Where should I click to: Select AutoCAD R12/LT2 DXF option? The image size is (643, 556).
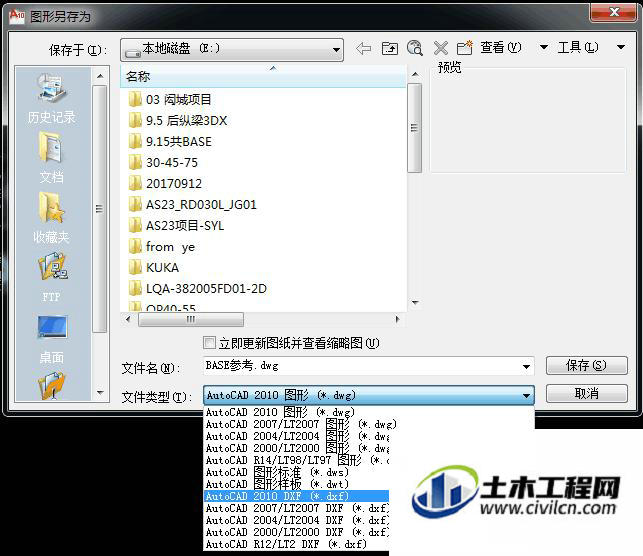click(296, 545)
